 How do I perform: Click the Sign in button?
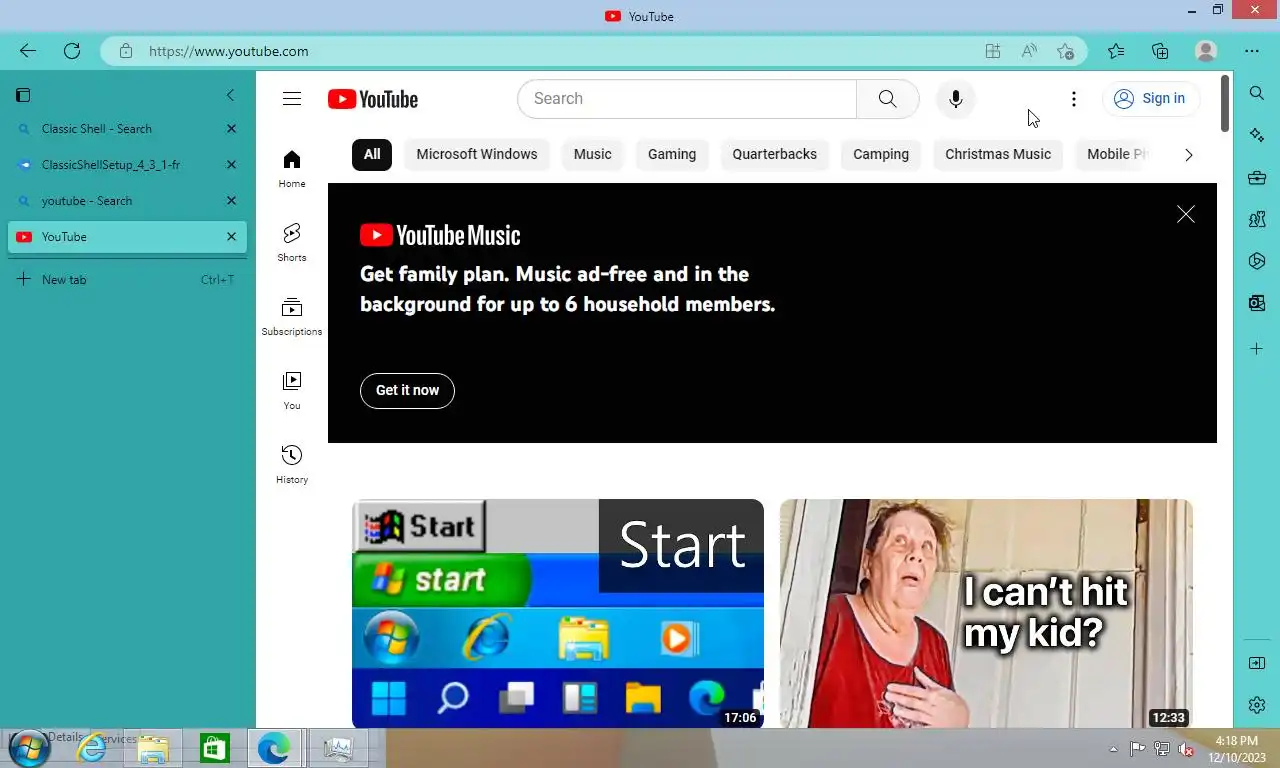[x=1151, y=99]
